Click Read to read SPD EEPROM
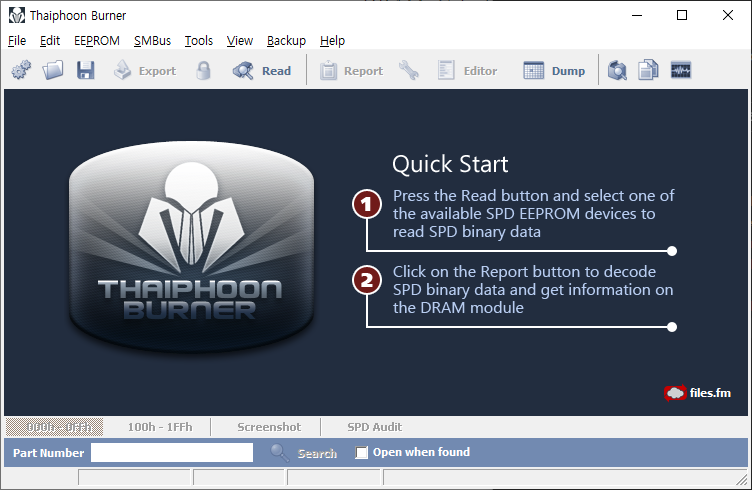The image size is (752, 490). 262,70
